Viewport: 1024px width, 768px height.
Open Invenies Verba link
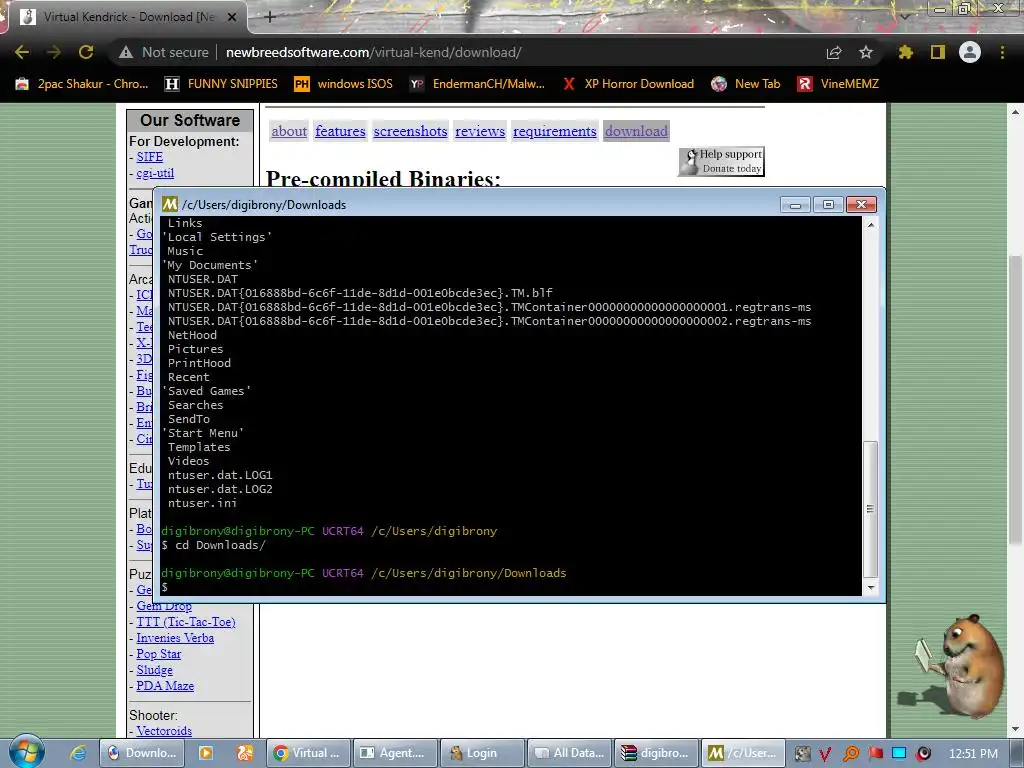[x=175, y=638]
